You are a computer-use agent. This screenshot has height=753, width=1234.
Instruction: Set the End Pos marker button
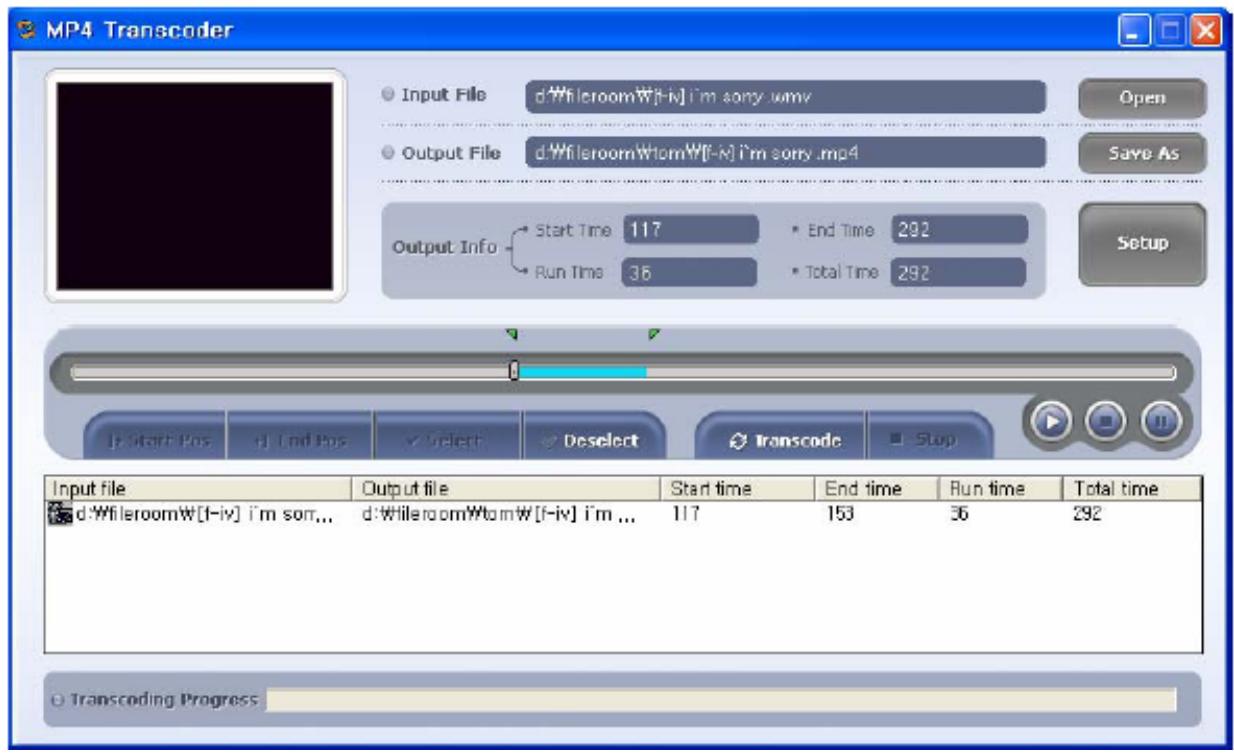pyautogui.click(x=300, y=440)
